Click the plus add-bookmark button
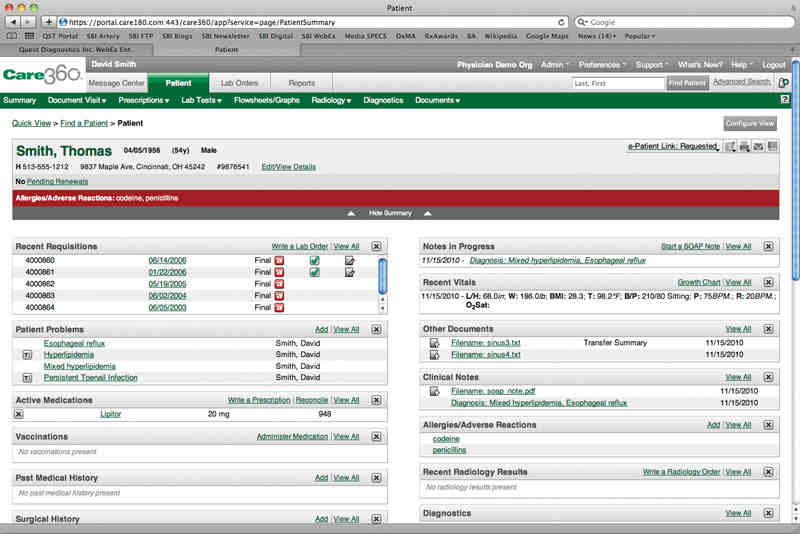The width and height of the screenshot is (800, 534). 48,22
